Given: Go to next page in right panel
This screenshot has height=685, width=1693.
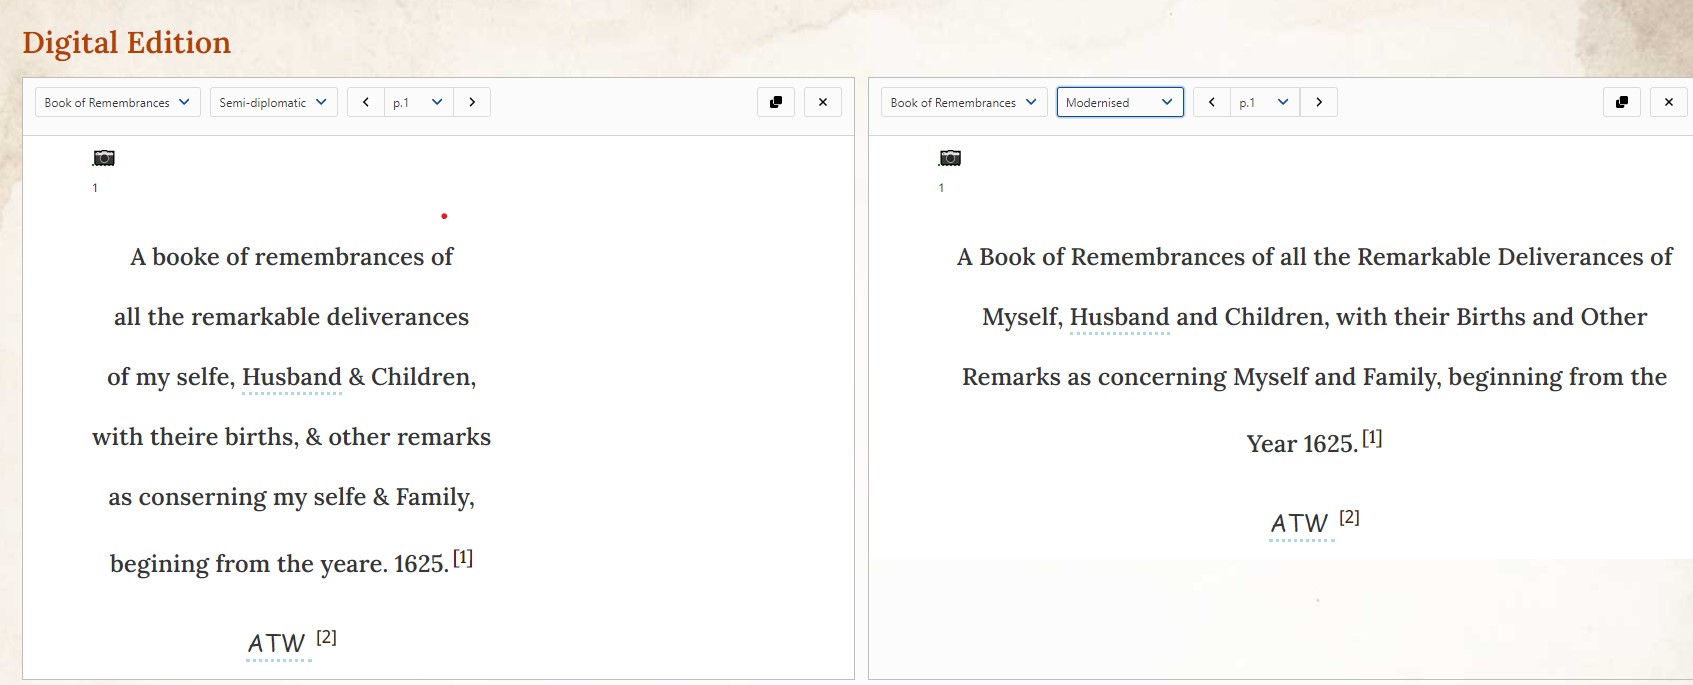Looking at the screenshot, I should (x=1319, y=102).
